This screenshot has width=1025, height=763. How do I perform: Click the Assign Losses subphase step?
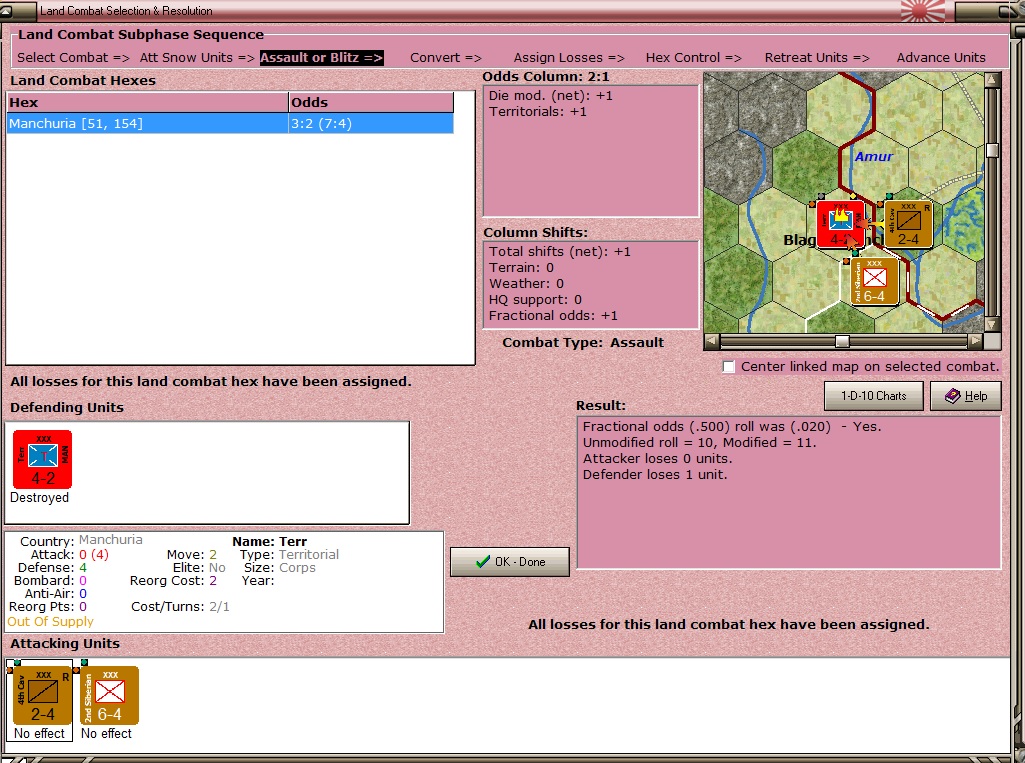point(569,58)
